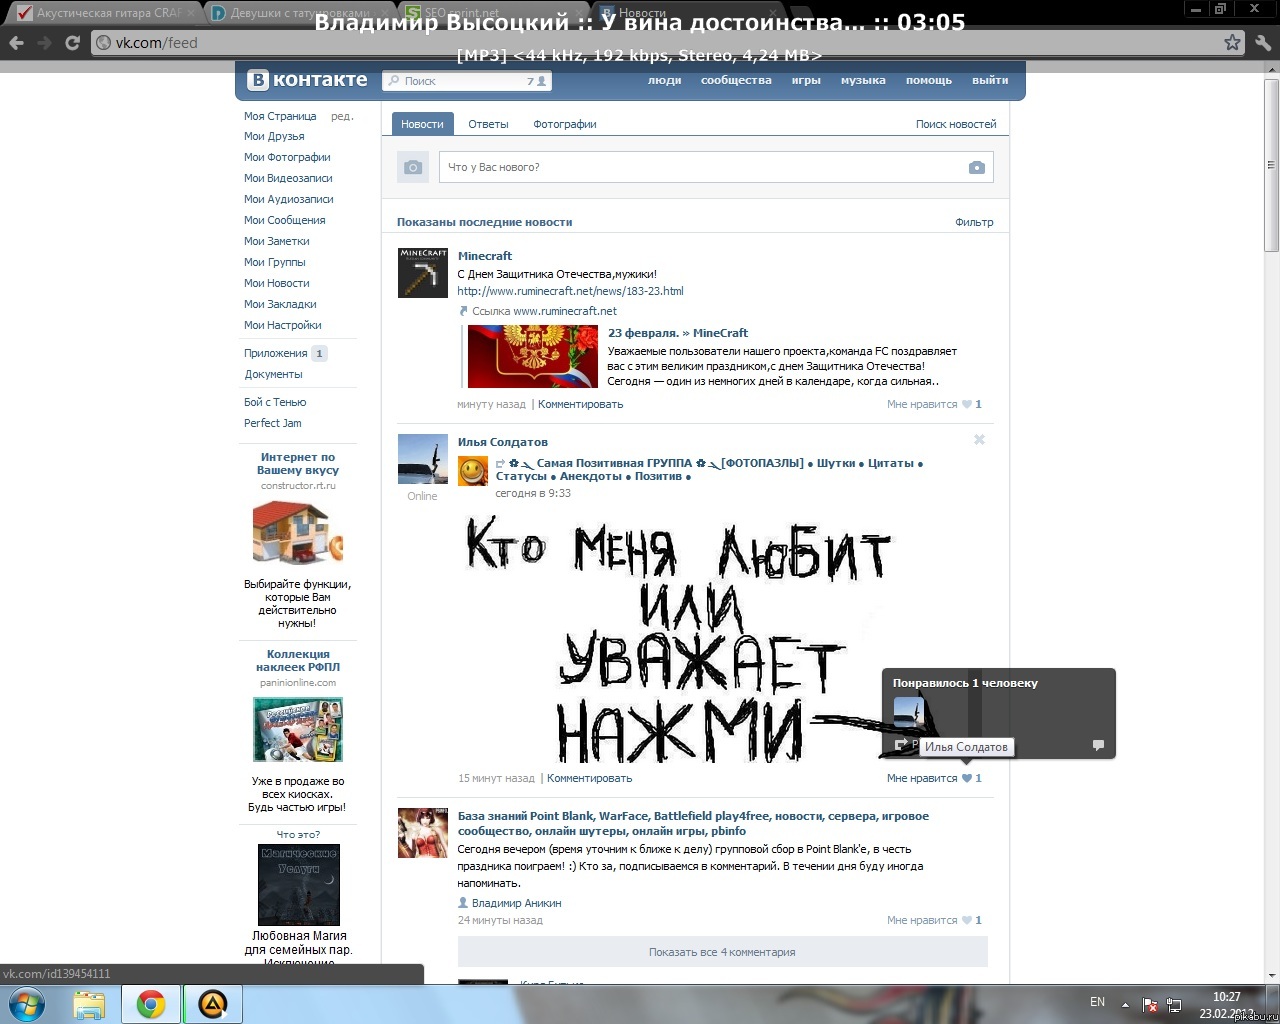Open the Фотографии tab
Viewport: 1280px width, 1024px height.
click(x=564, y=124)
